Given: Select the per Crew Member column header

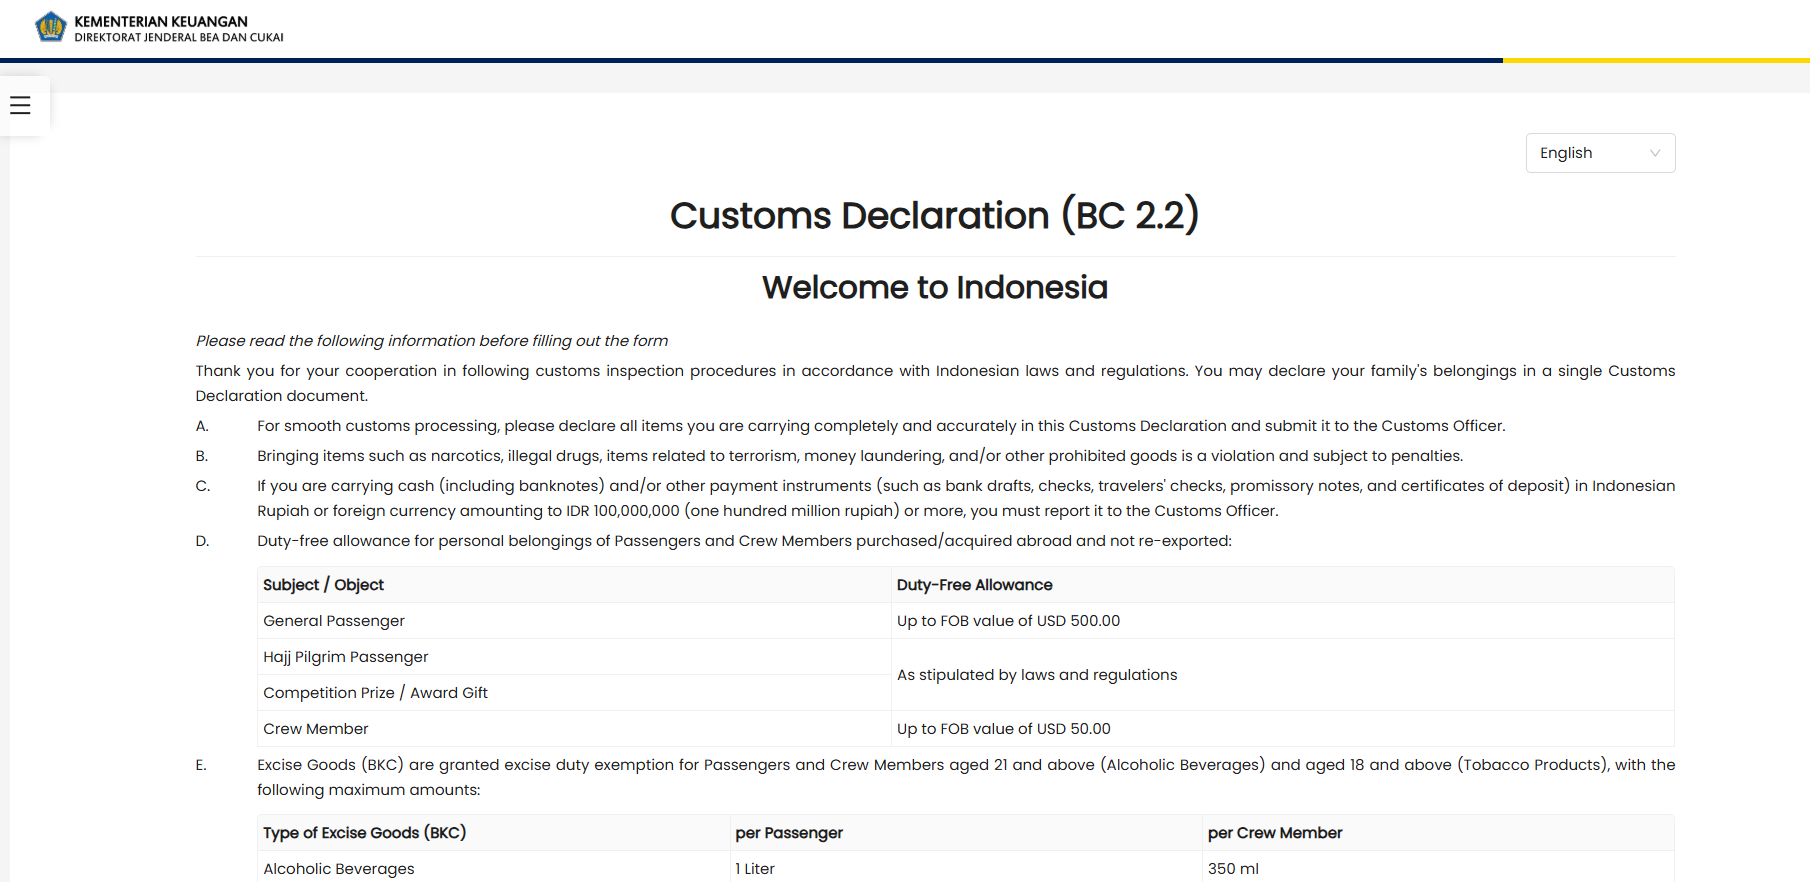Looking at the screenshot, I should pos(1438,833).
